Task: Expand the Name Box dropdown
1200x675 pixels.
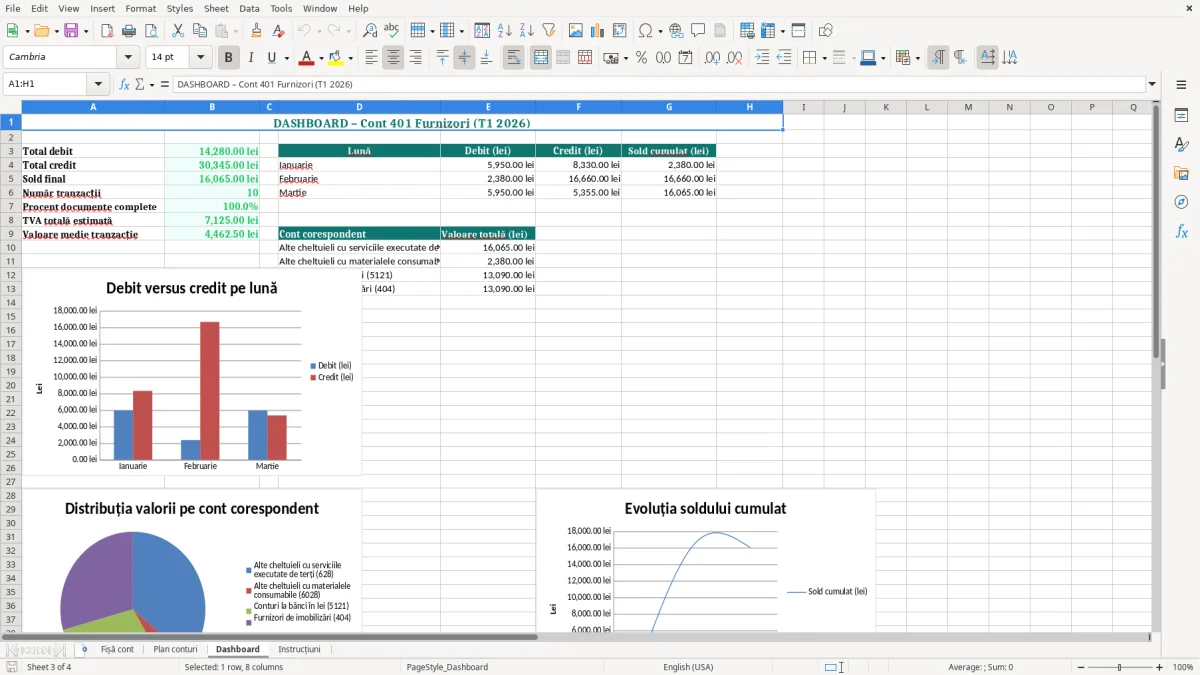Action: point(98,85)
